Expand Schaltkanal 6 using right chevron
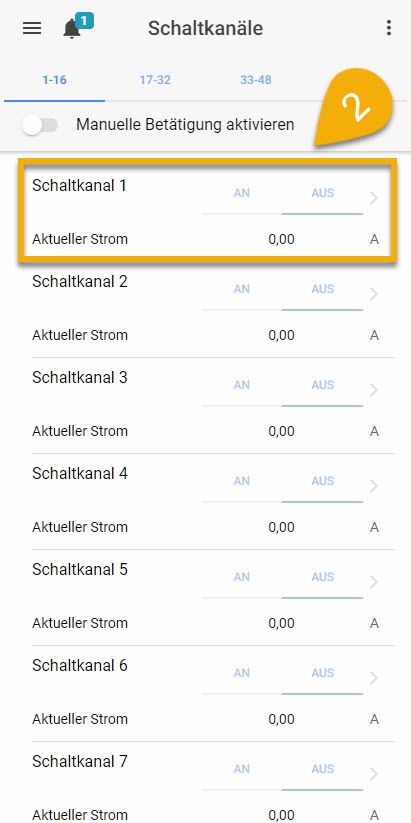Viewport: 411px width, 823px height. [374, 678]
